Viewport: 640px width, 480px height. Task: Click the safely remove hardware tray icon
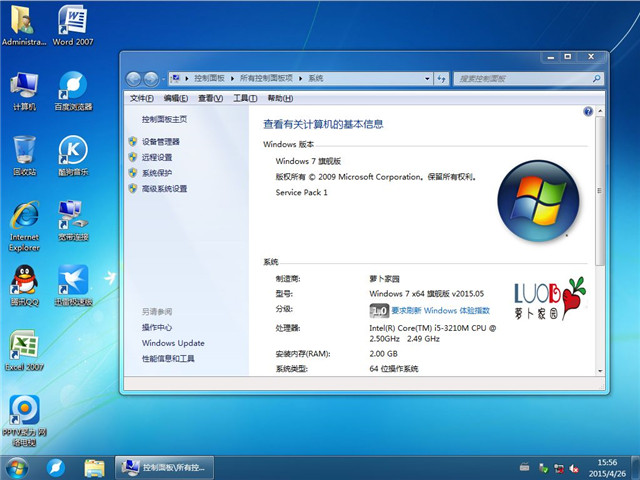(543, 468)
